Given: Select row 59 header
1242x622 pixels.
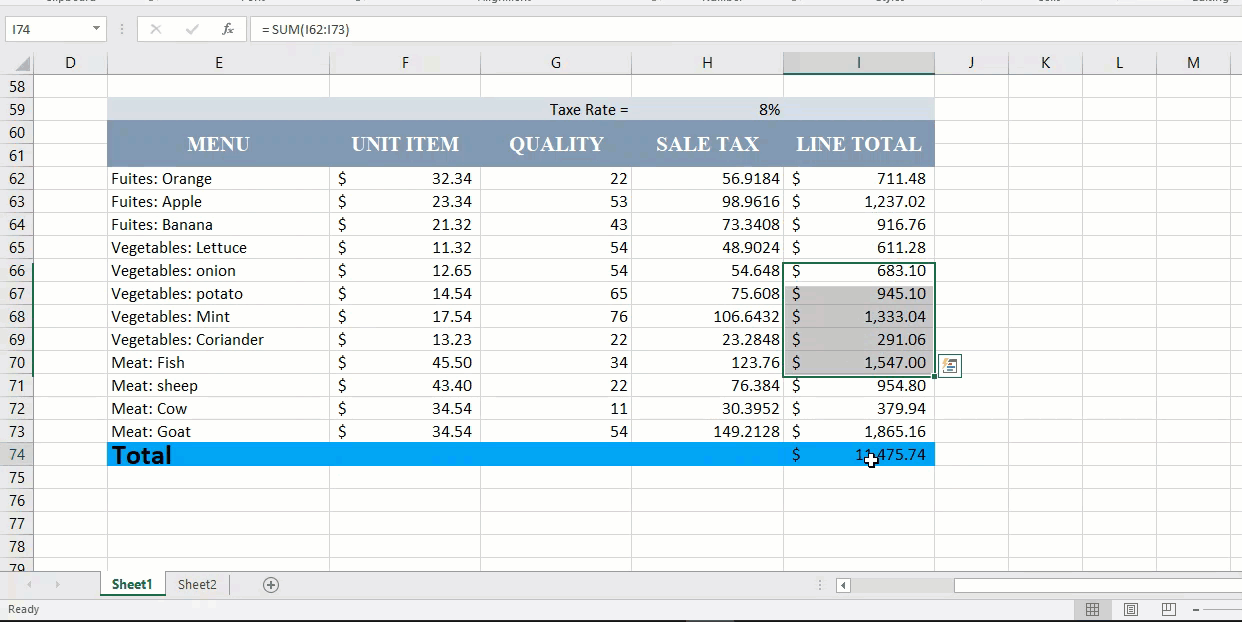Looking at the screenshot, I should click(x=17, y=110).
